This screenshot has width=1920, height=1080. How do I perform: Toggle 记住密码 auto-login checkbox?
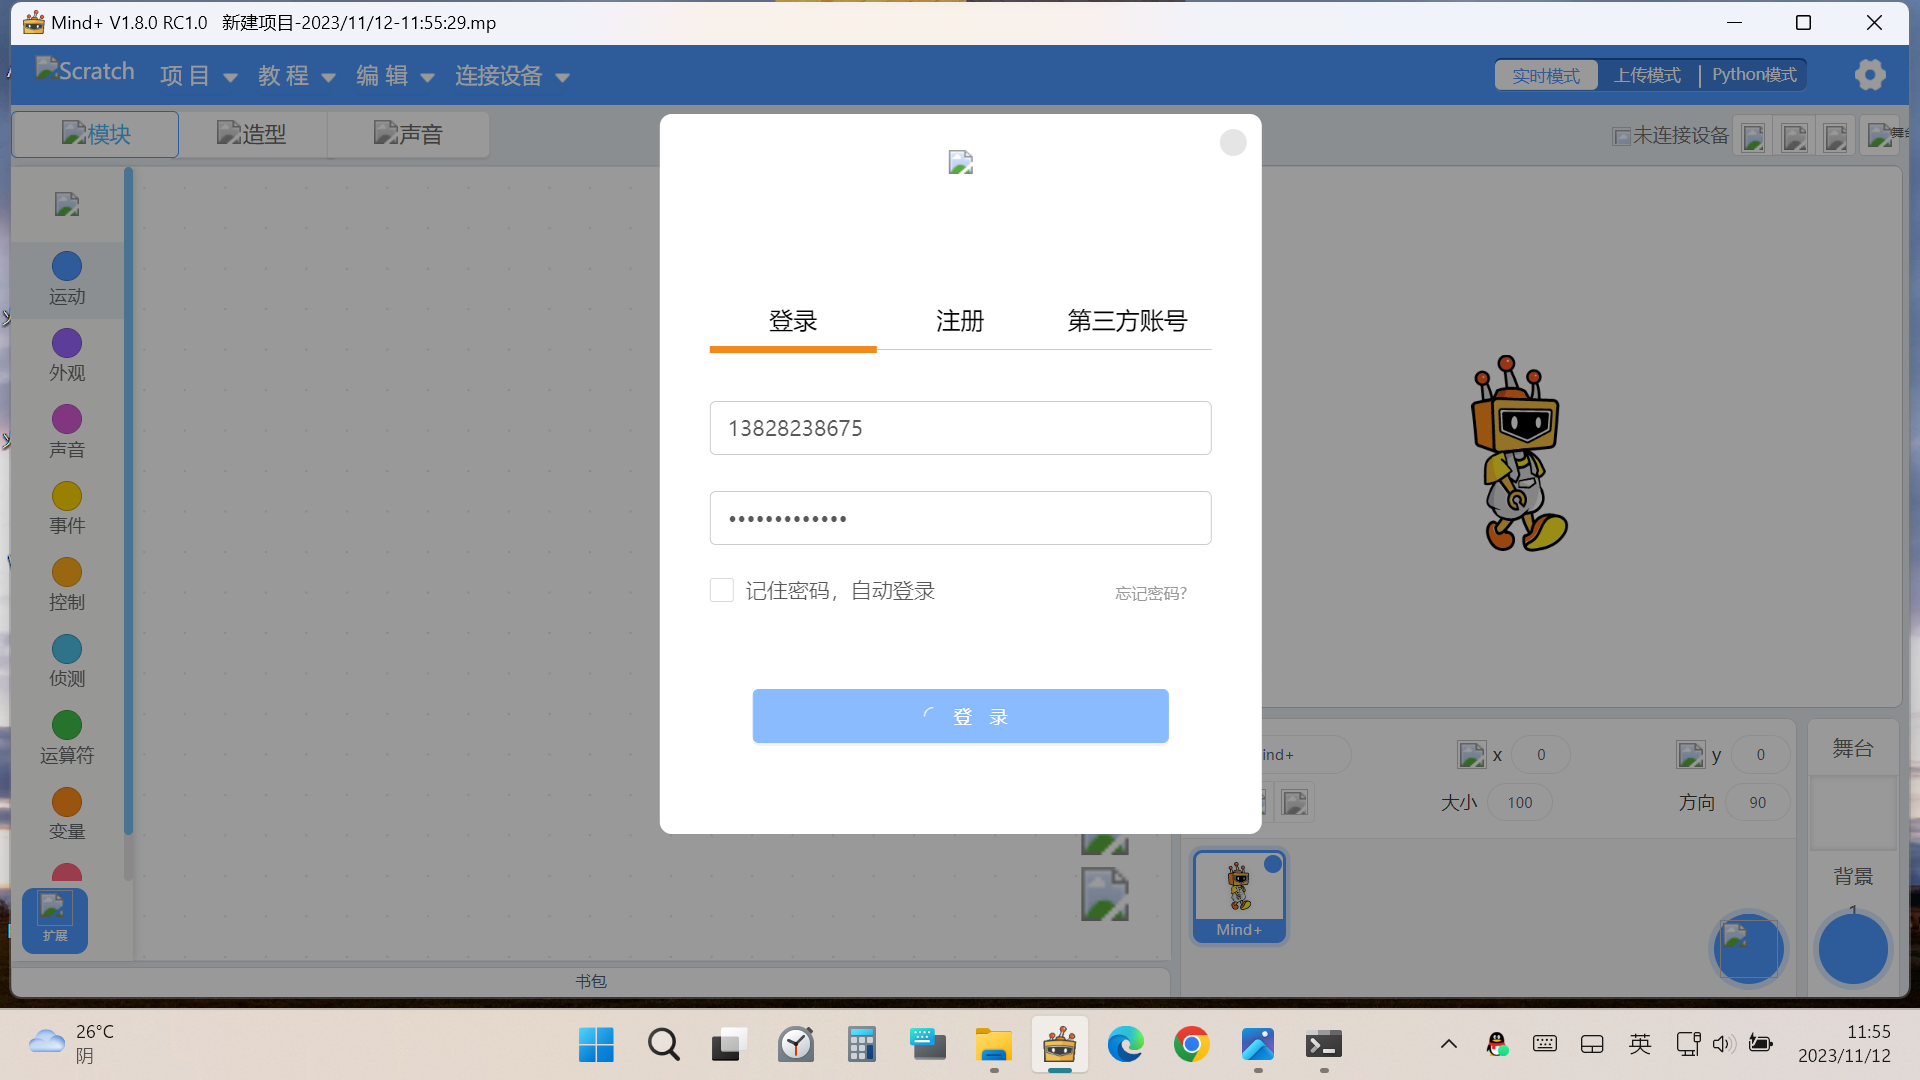(x=721, y=590)
